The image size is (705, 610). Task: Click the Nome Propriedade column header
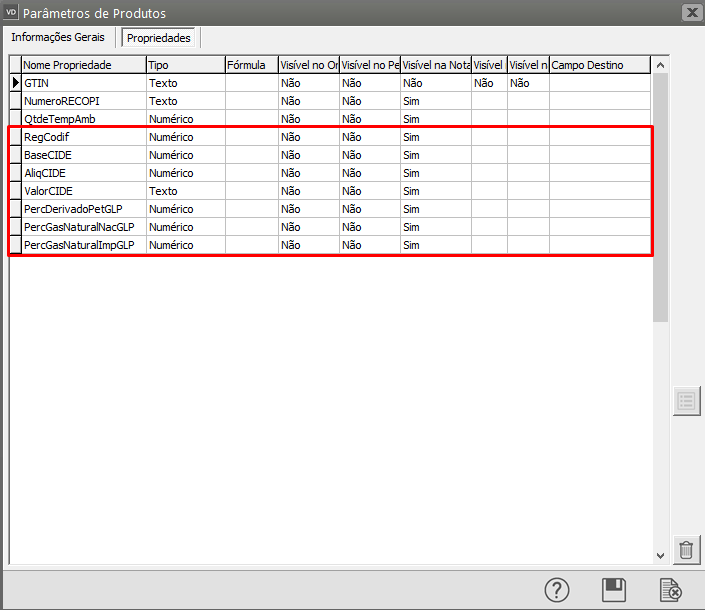point(84,65)
